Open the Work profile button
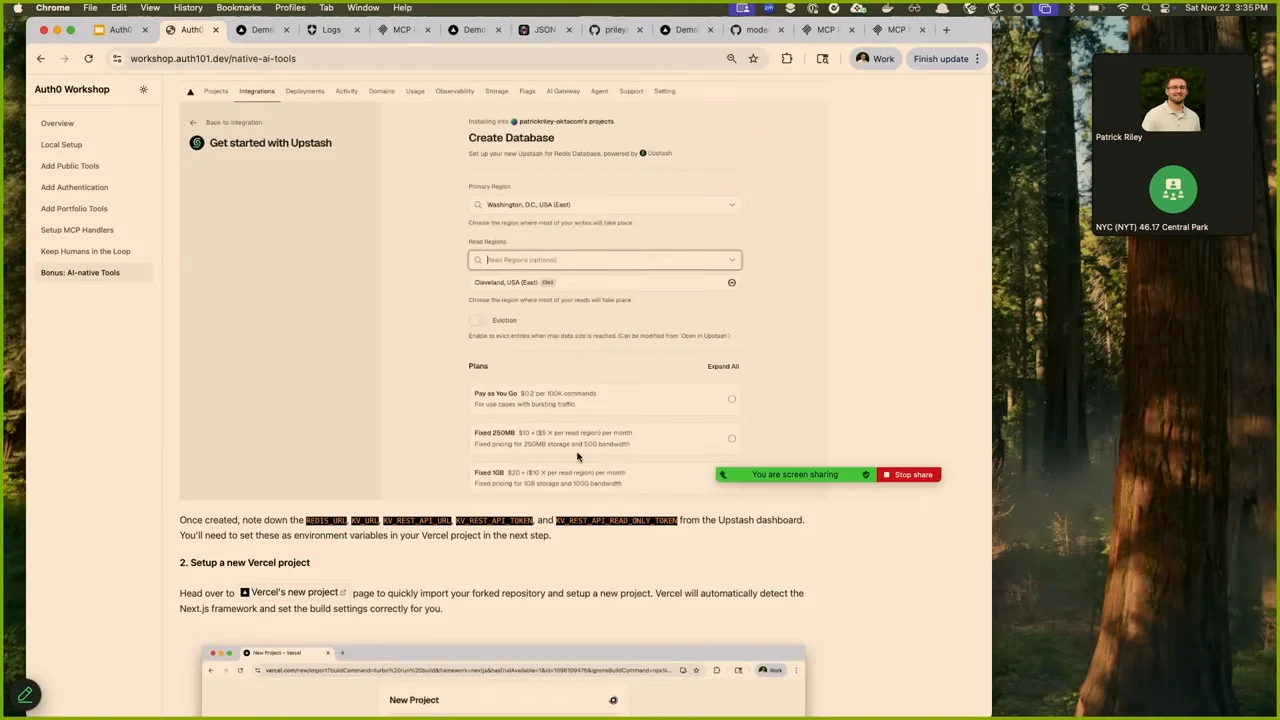Screen dimensions: 1280x720 coord(875,59)
